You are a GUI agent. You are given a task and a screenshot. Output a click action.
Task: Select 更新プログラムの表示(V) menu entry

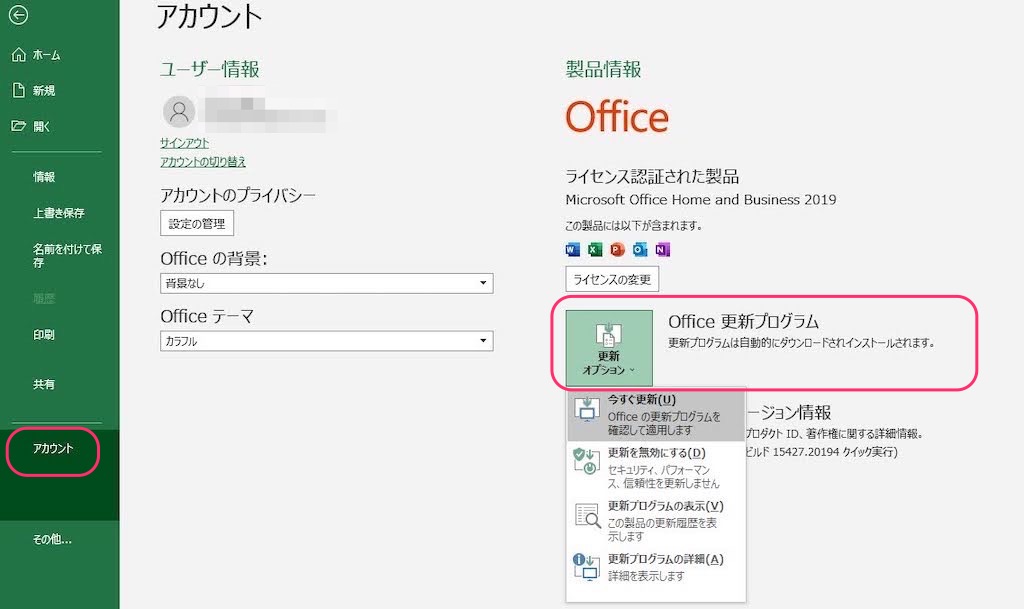click(656, 520)
